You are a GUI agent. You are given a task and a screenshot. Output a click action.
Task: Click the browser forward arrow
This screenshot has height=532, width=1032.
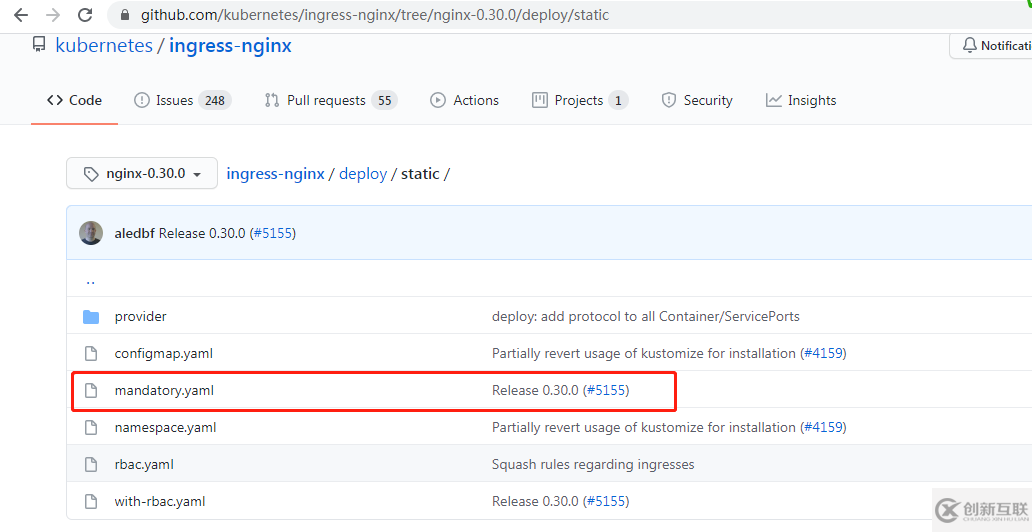pyautogui.click(x=53, y=15)
